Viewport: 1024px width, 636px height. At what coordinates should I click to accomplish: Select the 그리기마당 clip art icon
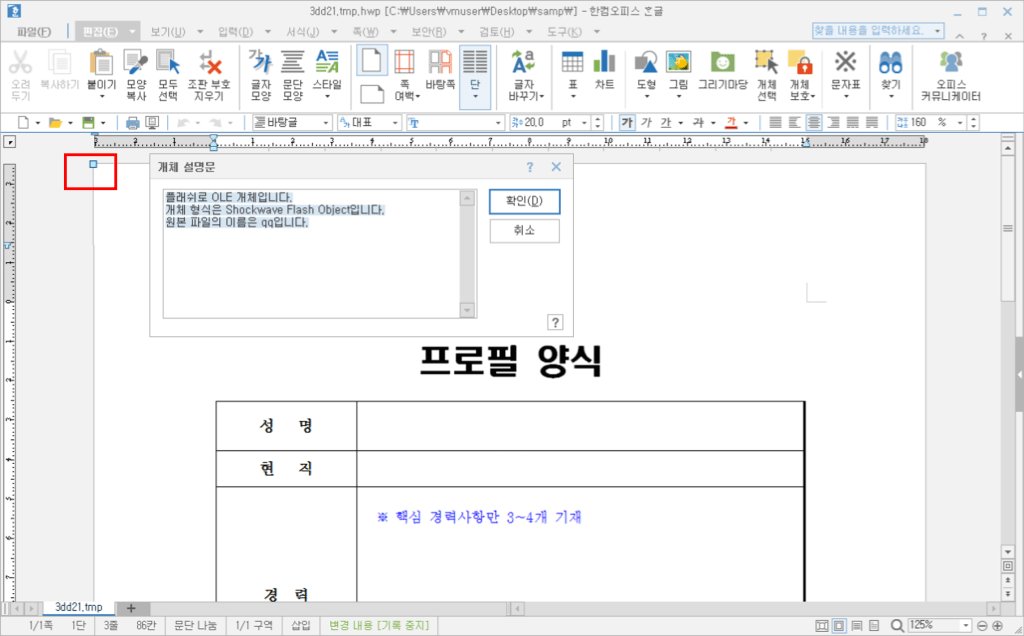coord(722,70)
